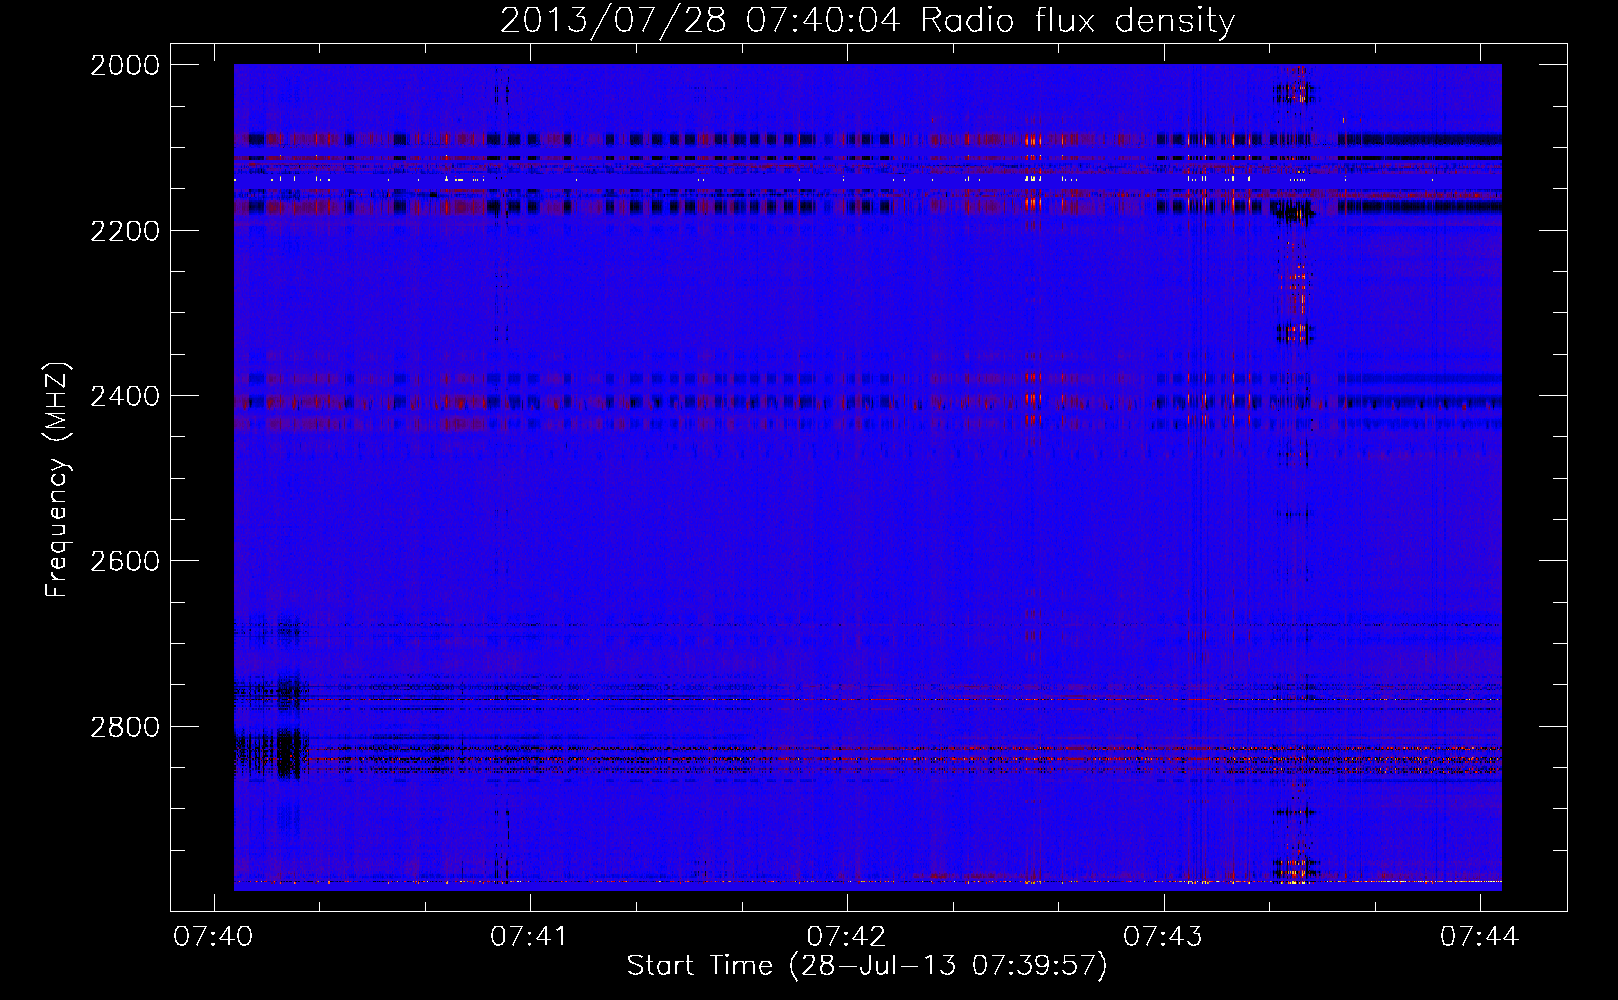This screenshot has height=1000, width=1618.
Task: Click the 'Start Time (28-Jul-13 07:39:57)' axis title
Action: pos(867,966)
